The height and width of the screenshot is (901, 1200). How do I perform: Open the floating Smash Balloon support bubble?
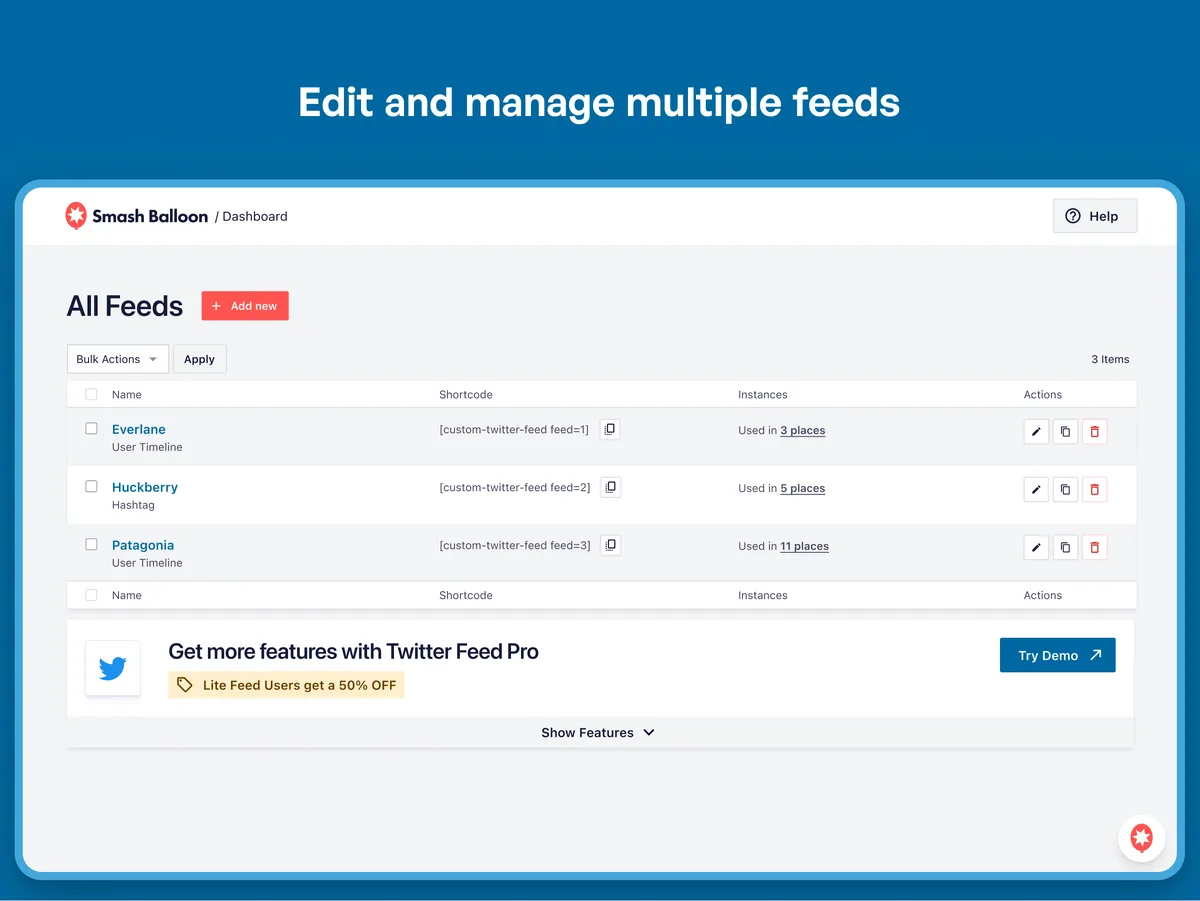coord(1141,838)
